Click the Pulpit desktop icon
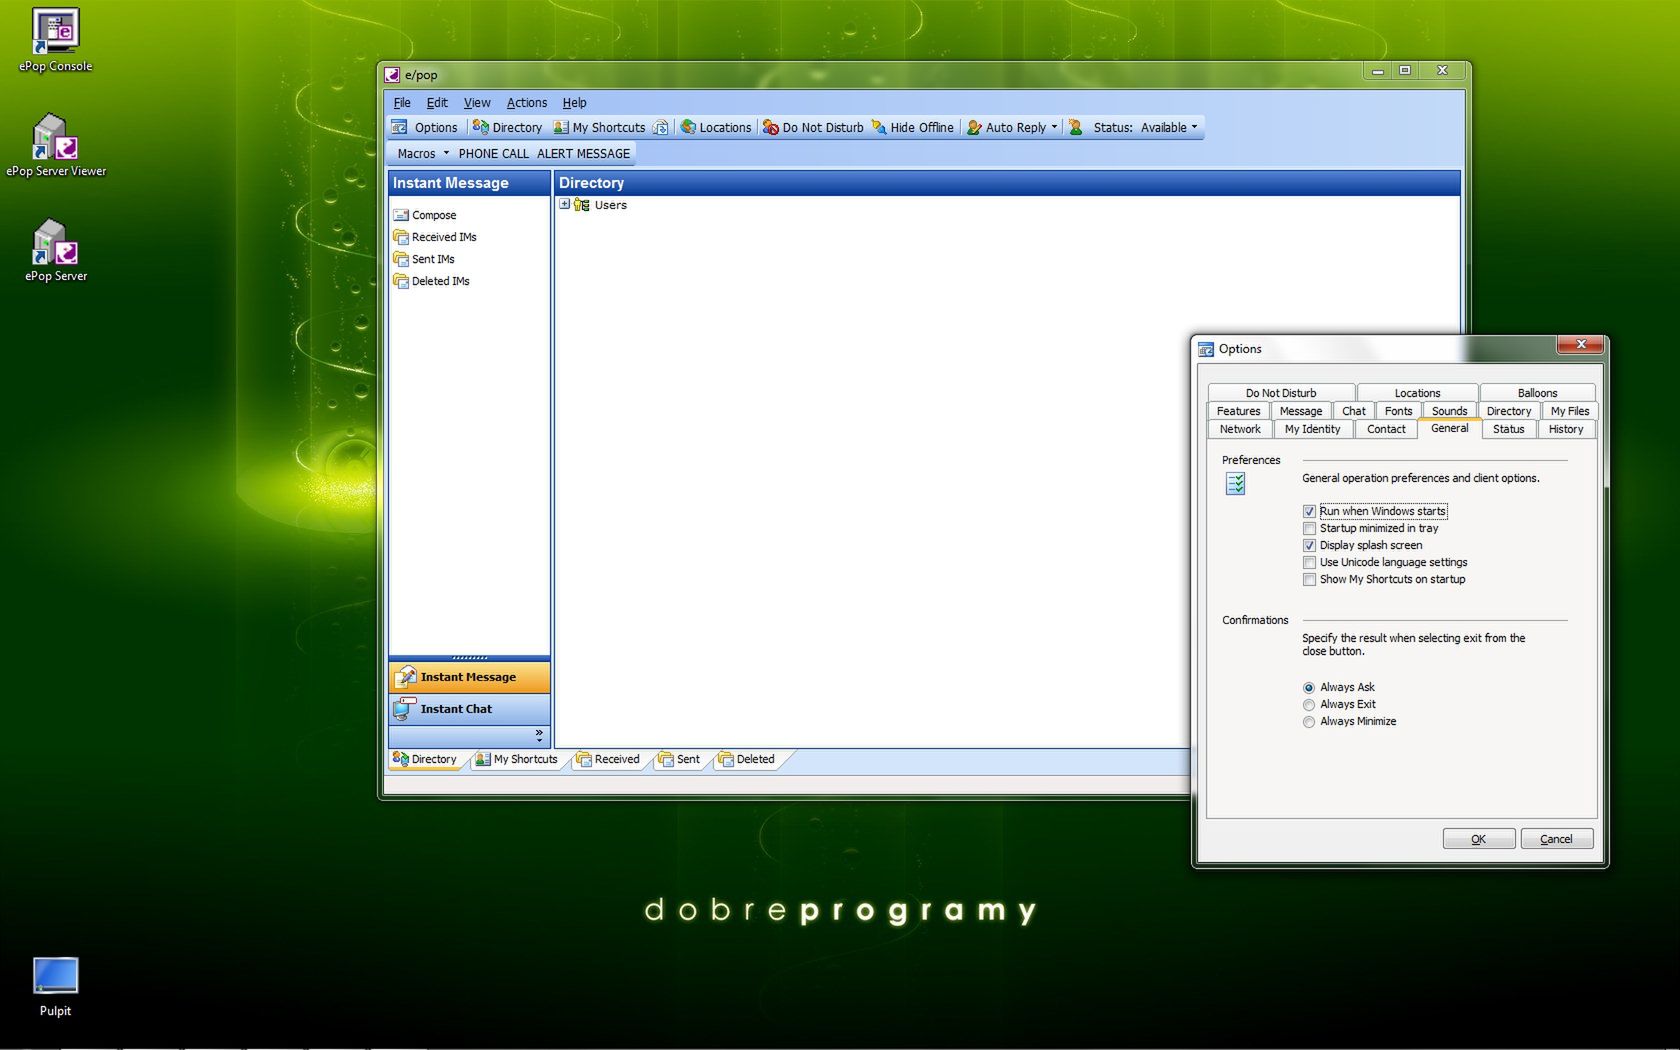The height and width of the screenshot is (1050, 1680). pyautogui.click(x=55, y=987)
